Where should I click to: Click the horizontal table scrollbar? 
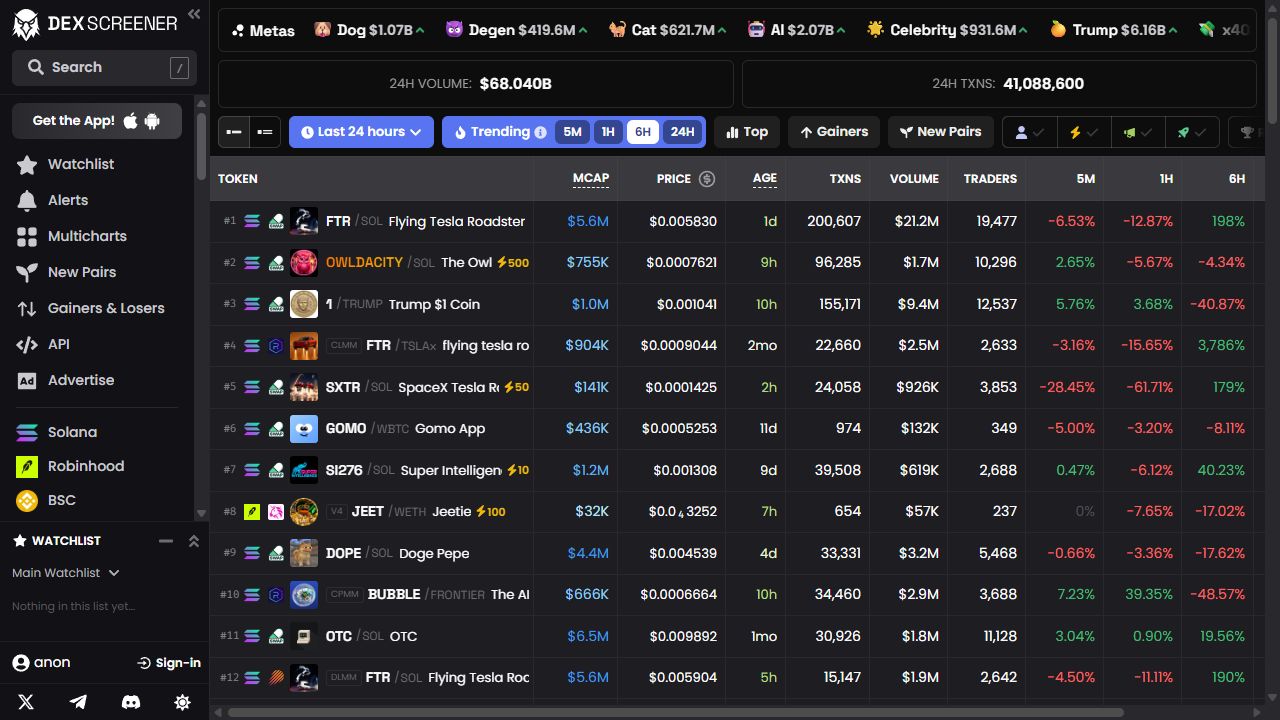click(675, 713)
